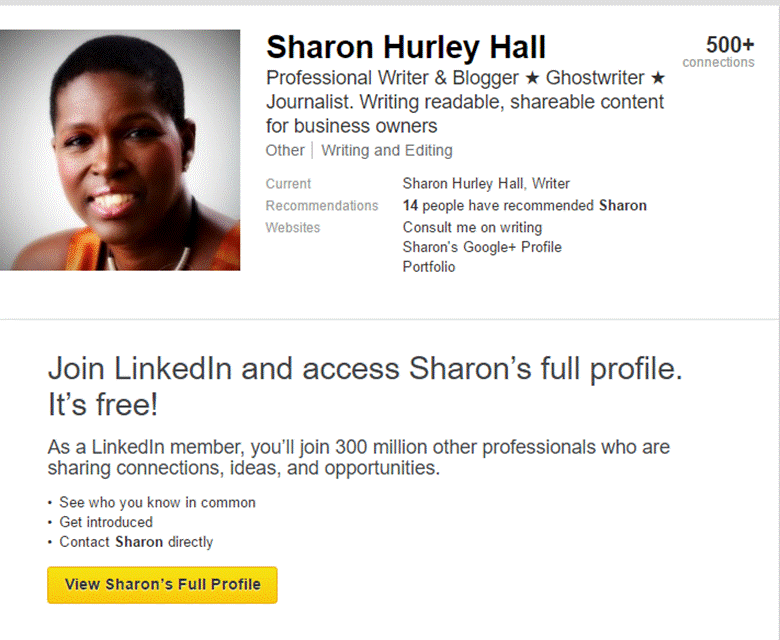780x640 pixels.
Task: Click the 'Websites' row label
Action: coord(293,228)
